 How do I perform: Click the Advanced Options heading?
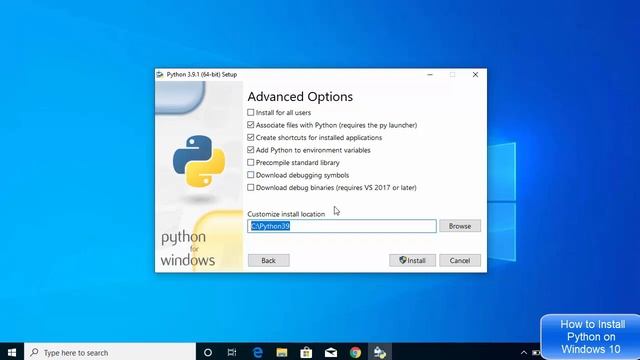[x=300, y=97]
